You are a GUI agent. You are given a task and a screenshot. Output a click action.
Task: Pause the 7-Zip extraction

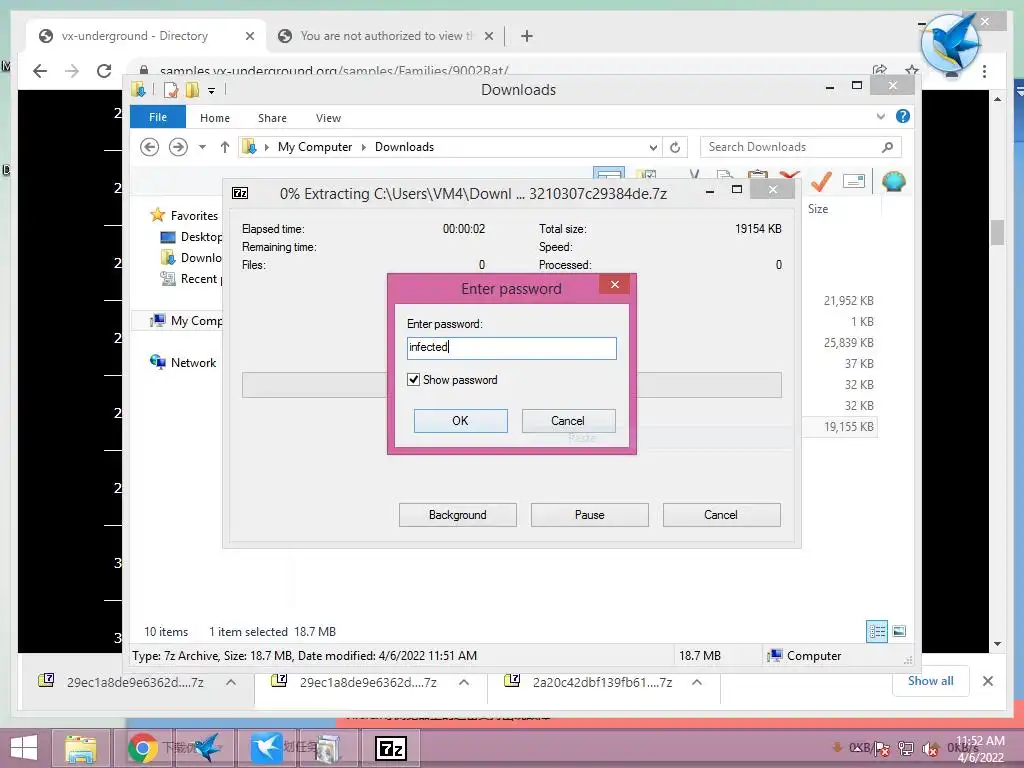[590, 515]
